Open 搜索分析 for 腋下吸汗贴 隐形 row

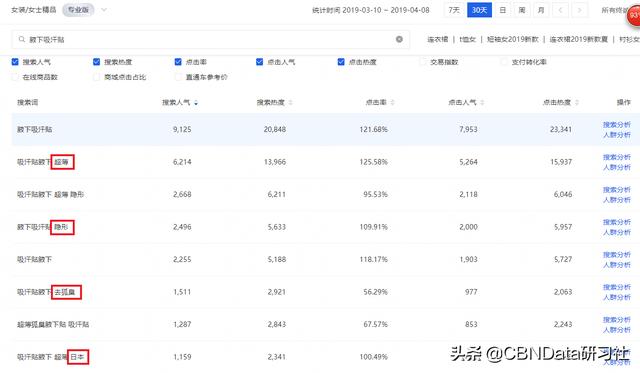point(617,222)
